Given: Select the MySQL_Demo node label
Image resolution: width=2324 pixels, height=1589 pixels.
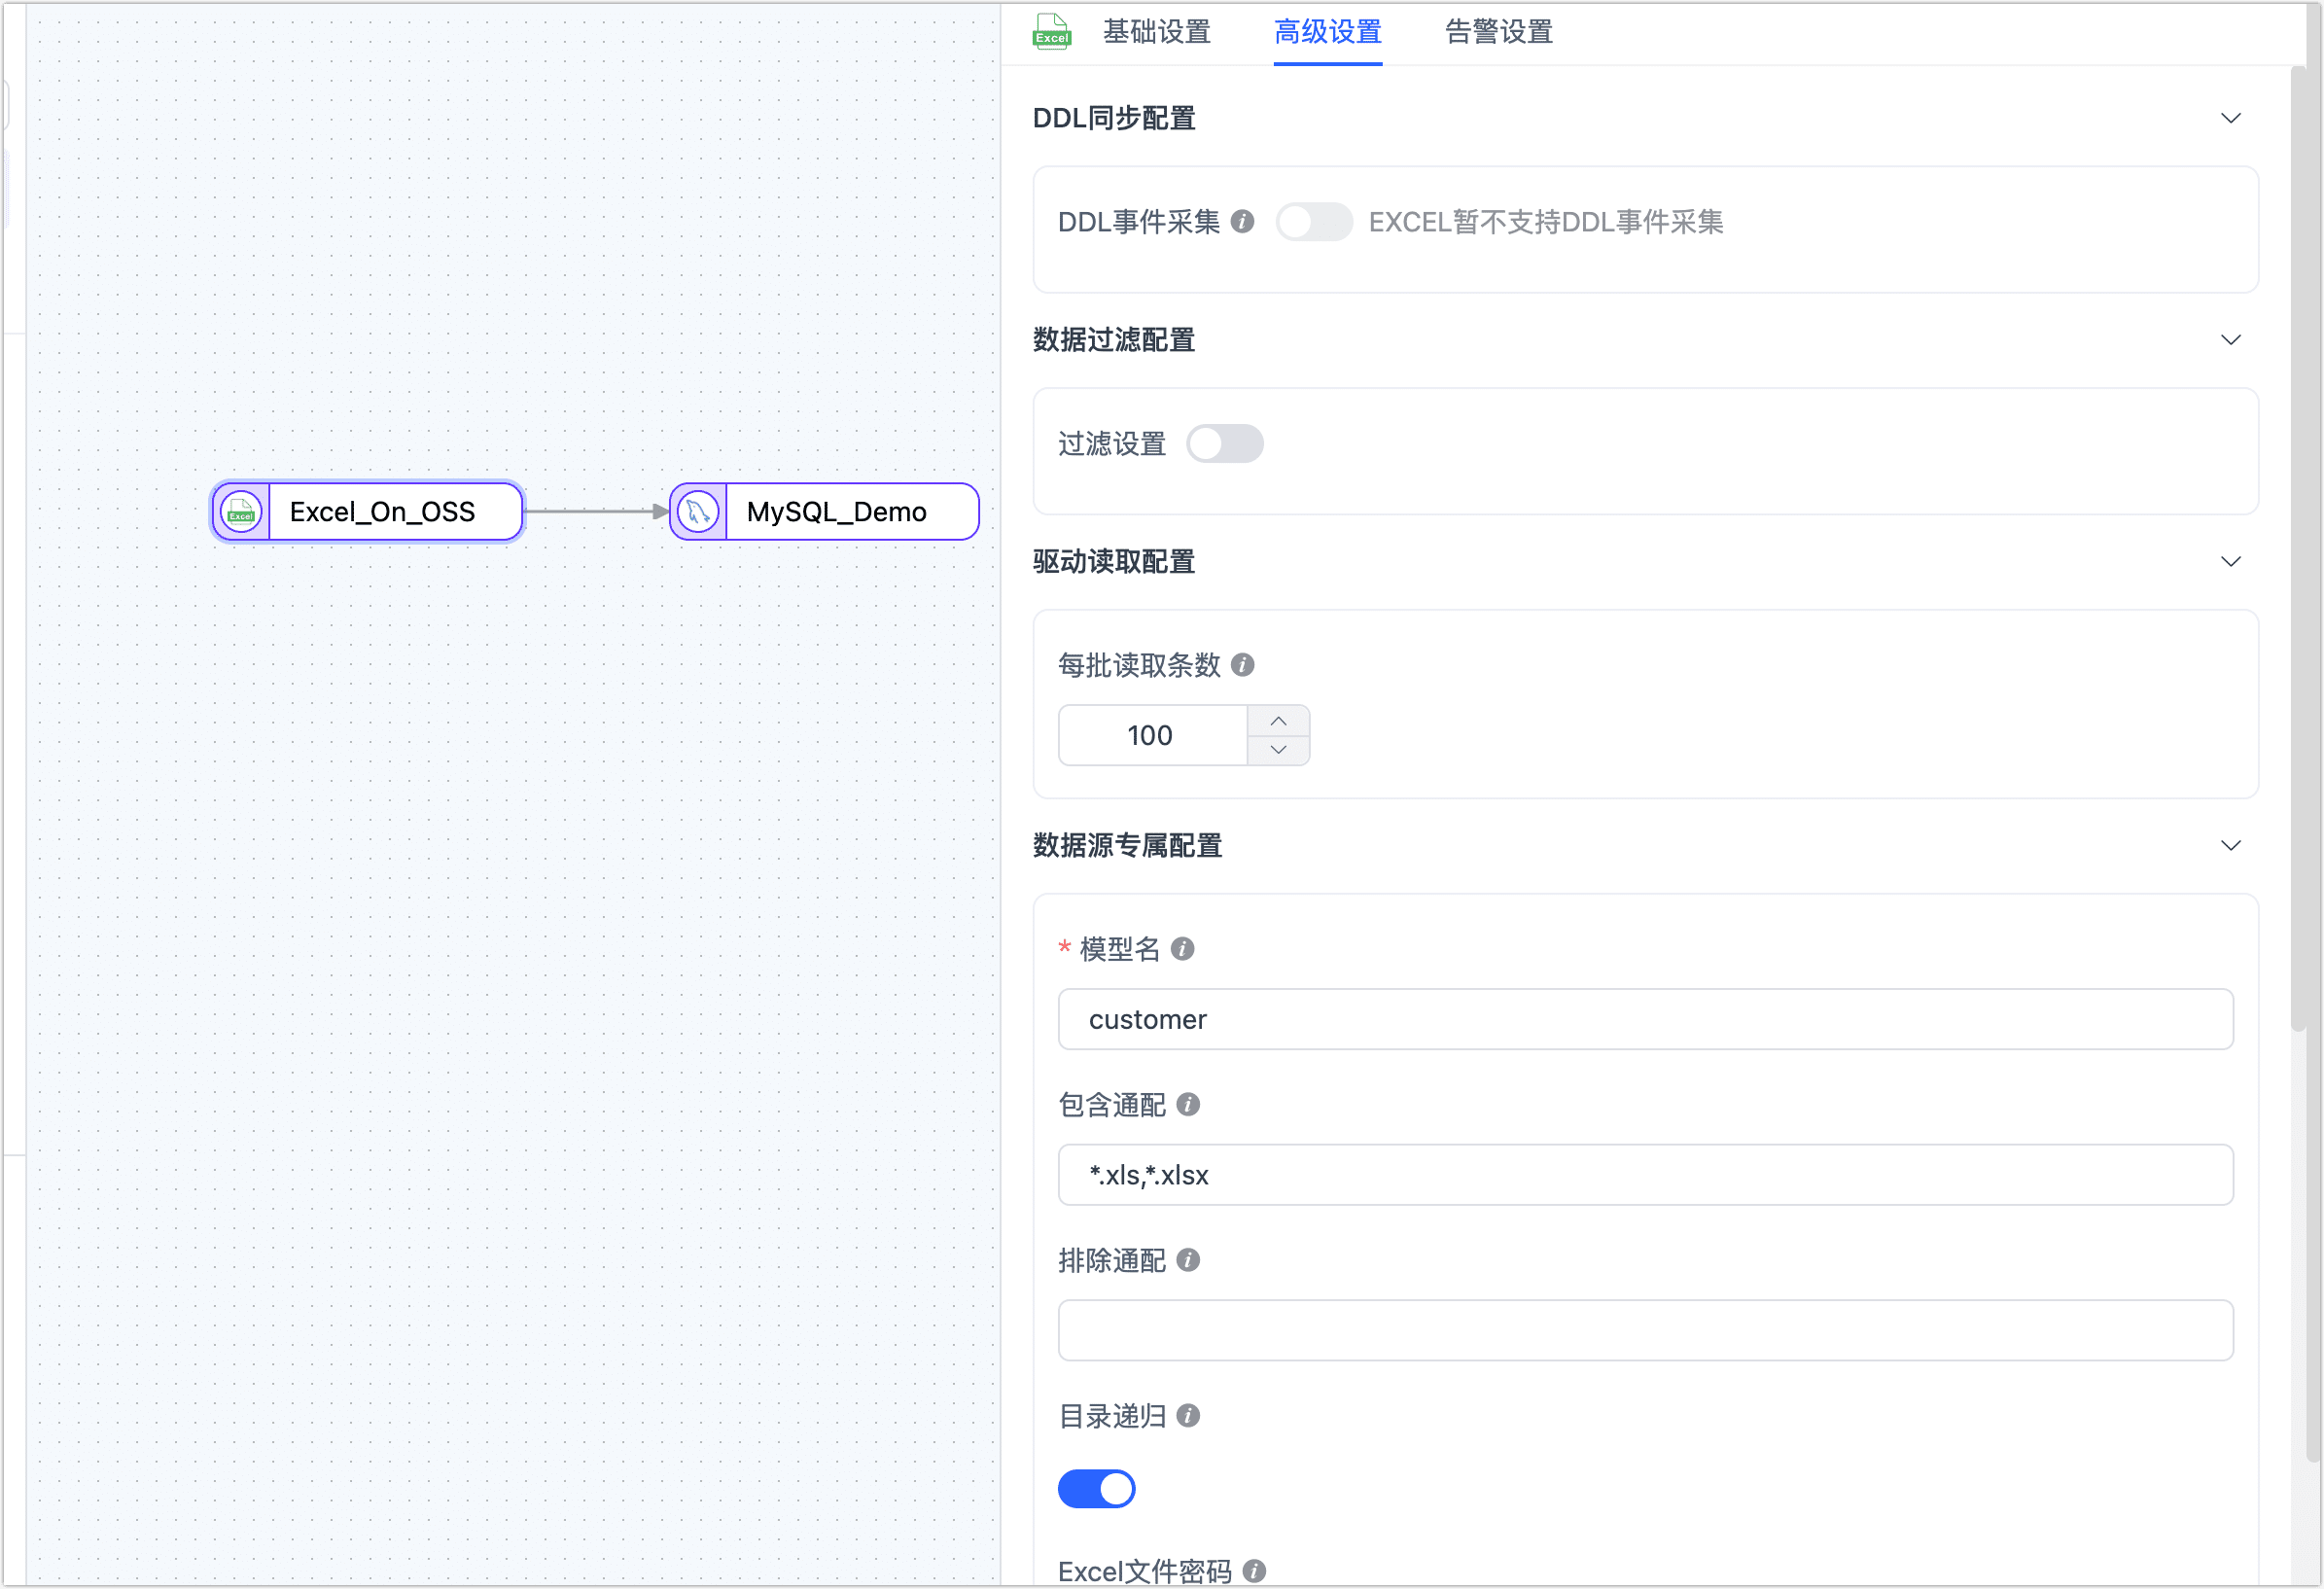Looking at the screenshot, I should pos(838,511).
